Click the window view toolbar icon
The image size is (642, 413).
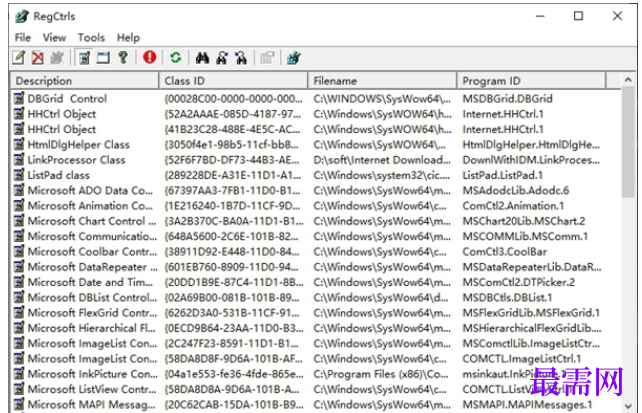pyautogui.click(x=103, y=58)
